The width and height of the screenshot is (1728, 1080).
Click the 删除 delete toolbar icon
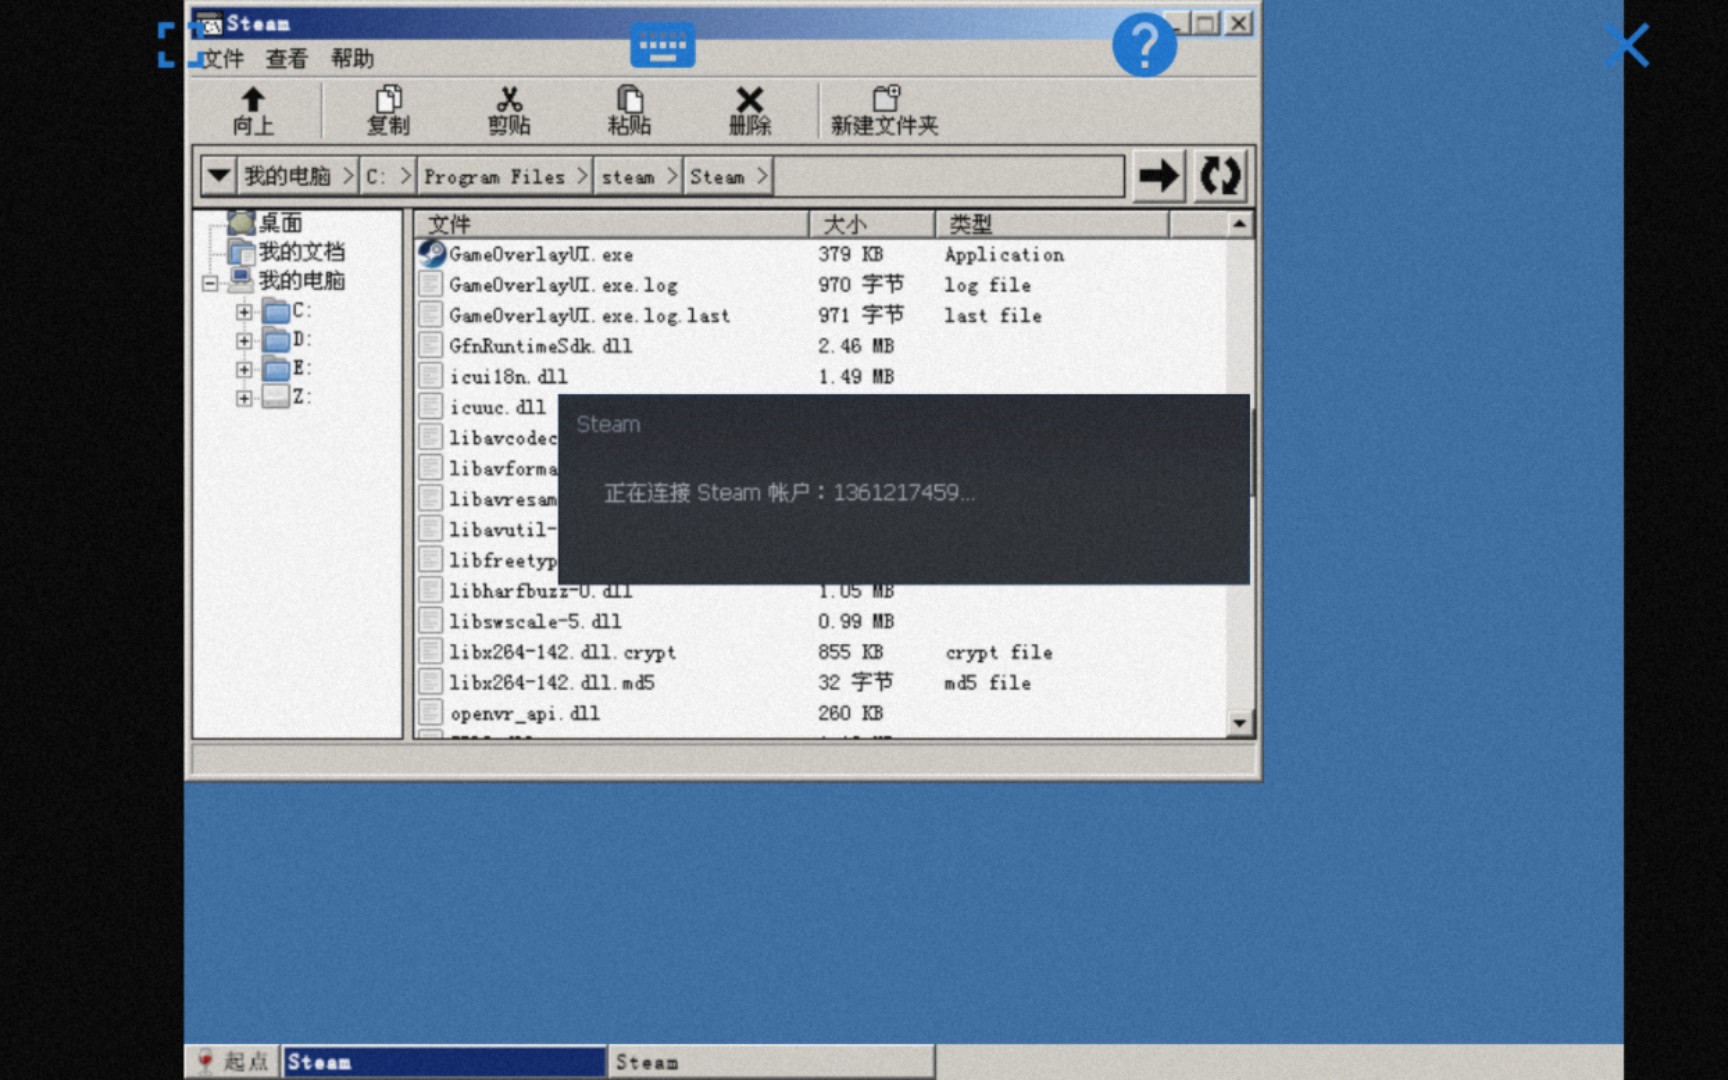point(749,110)
